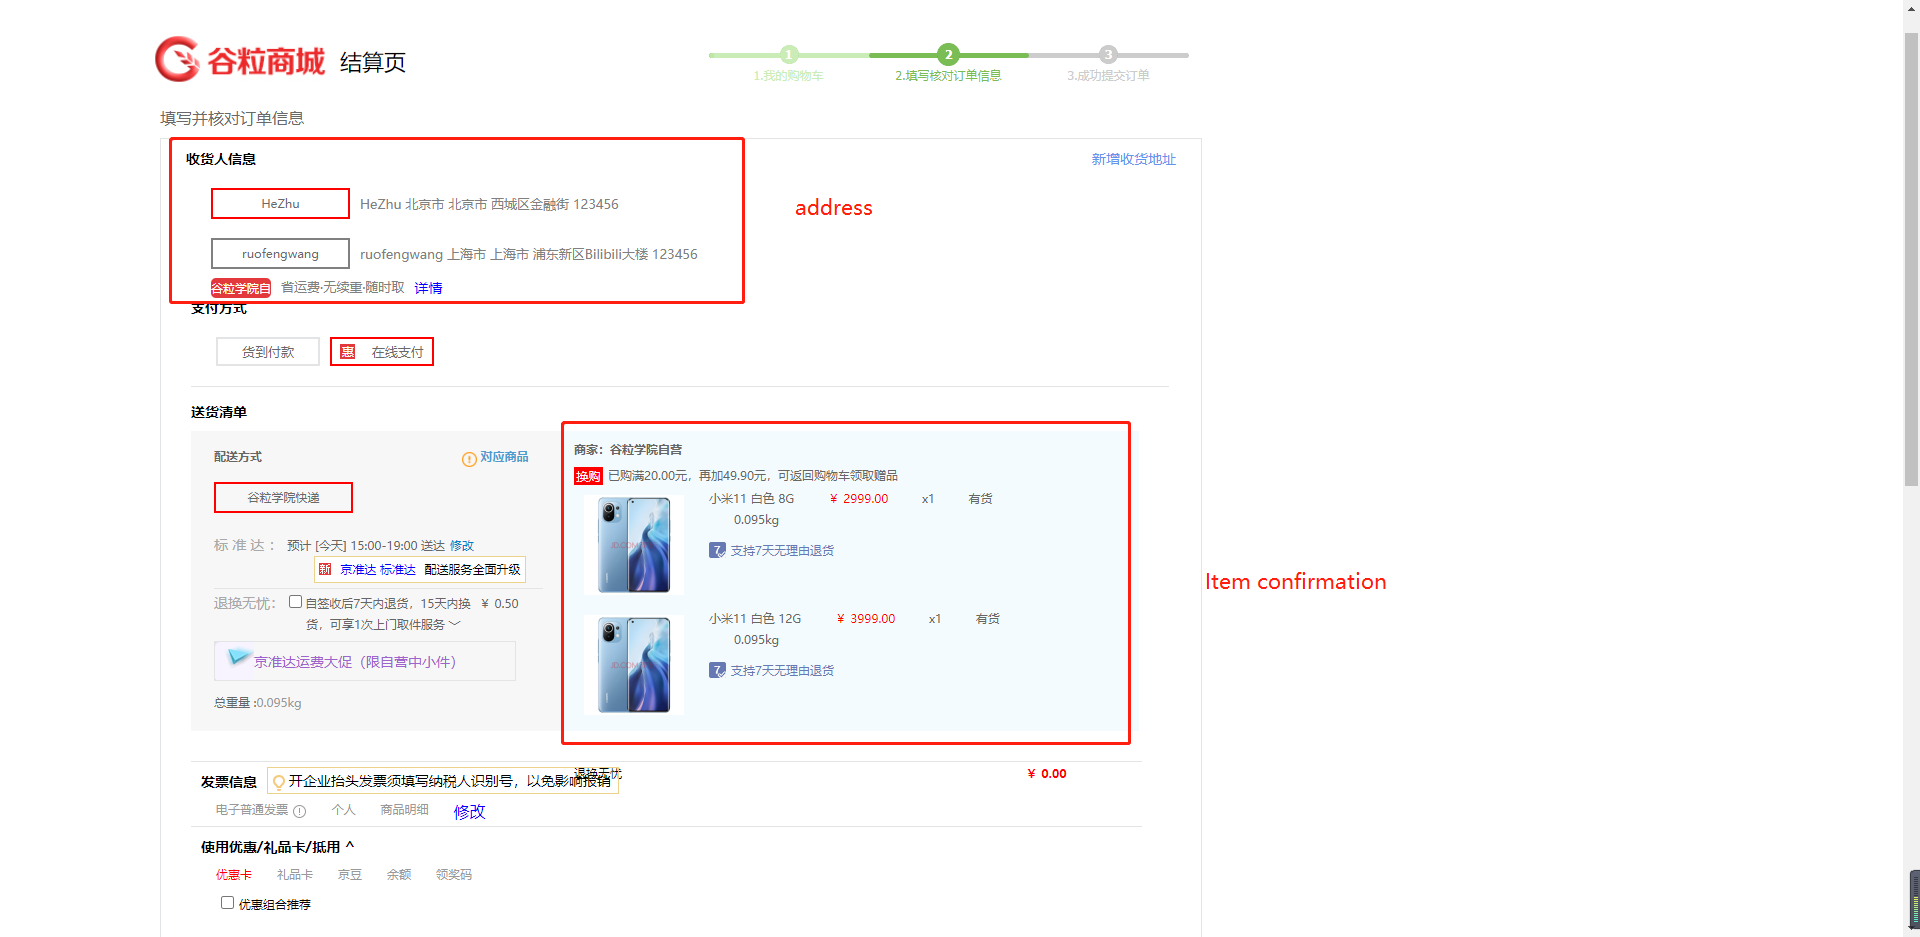1920x937 pixels.
Task: Click the paper plane icon in promo banner
Action: [240, 657]
